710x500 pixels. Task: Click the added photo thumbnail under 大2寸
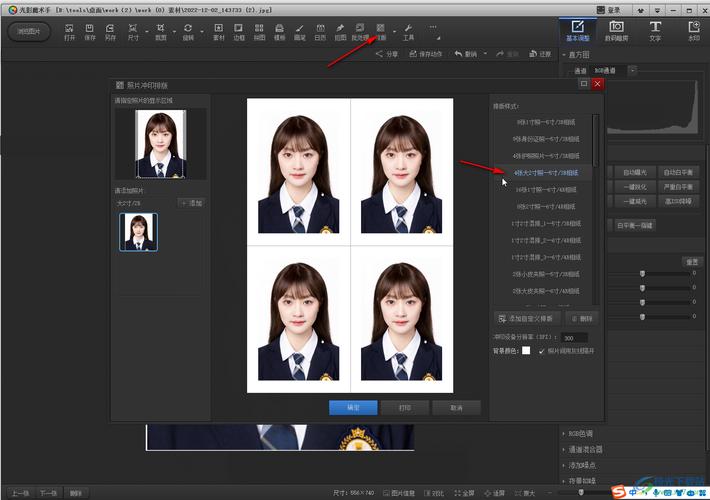point(138,232)
